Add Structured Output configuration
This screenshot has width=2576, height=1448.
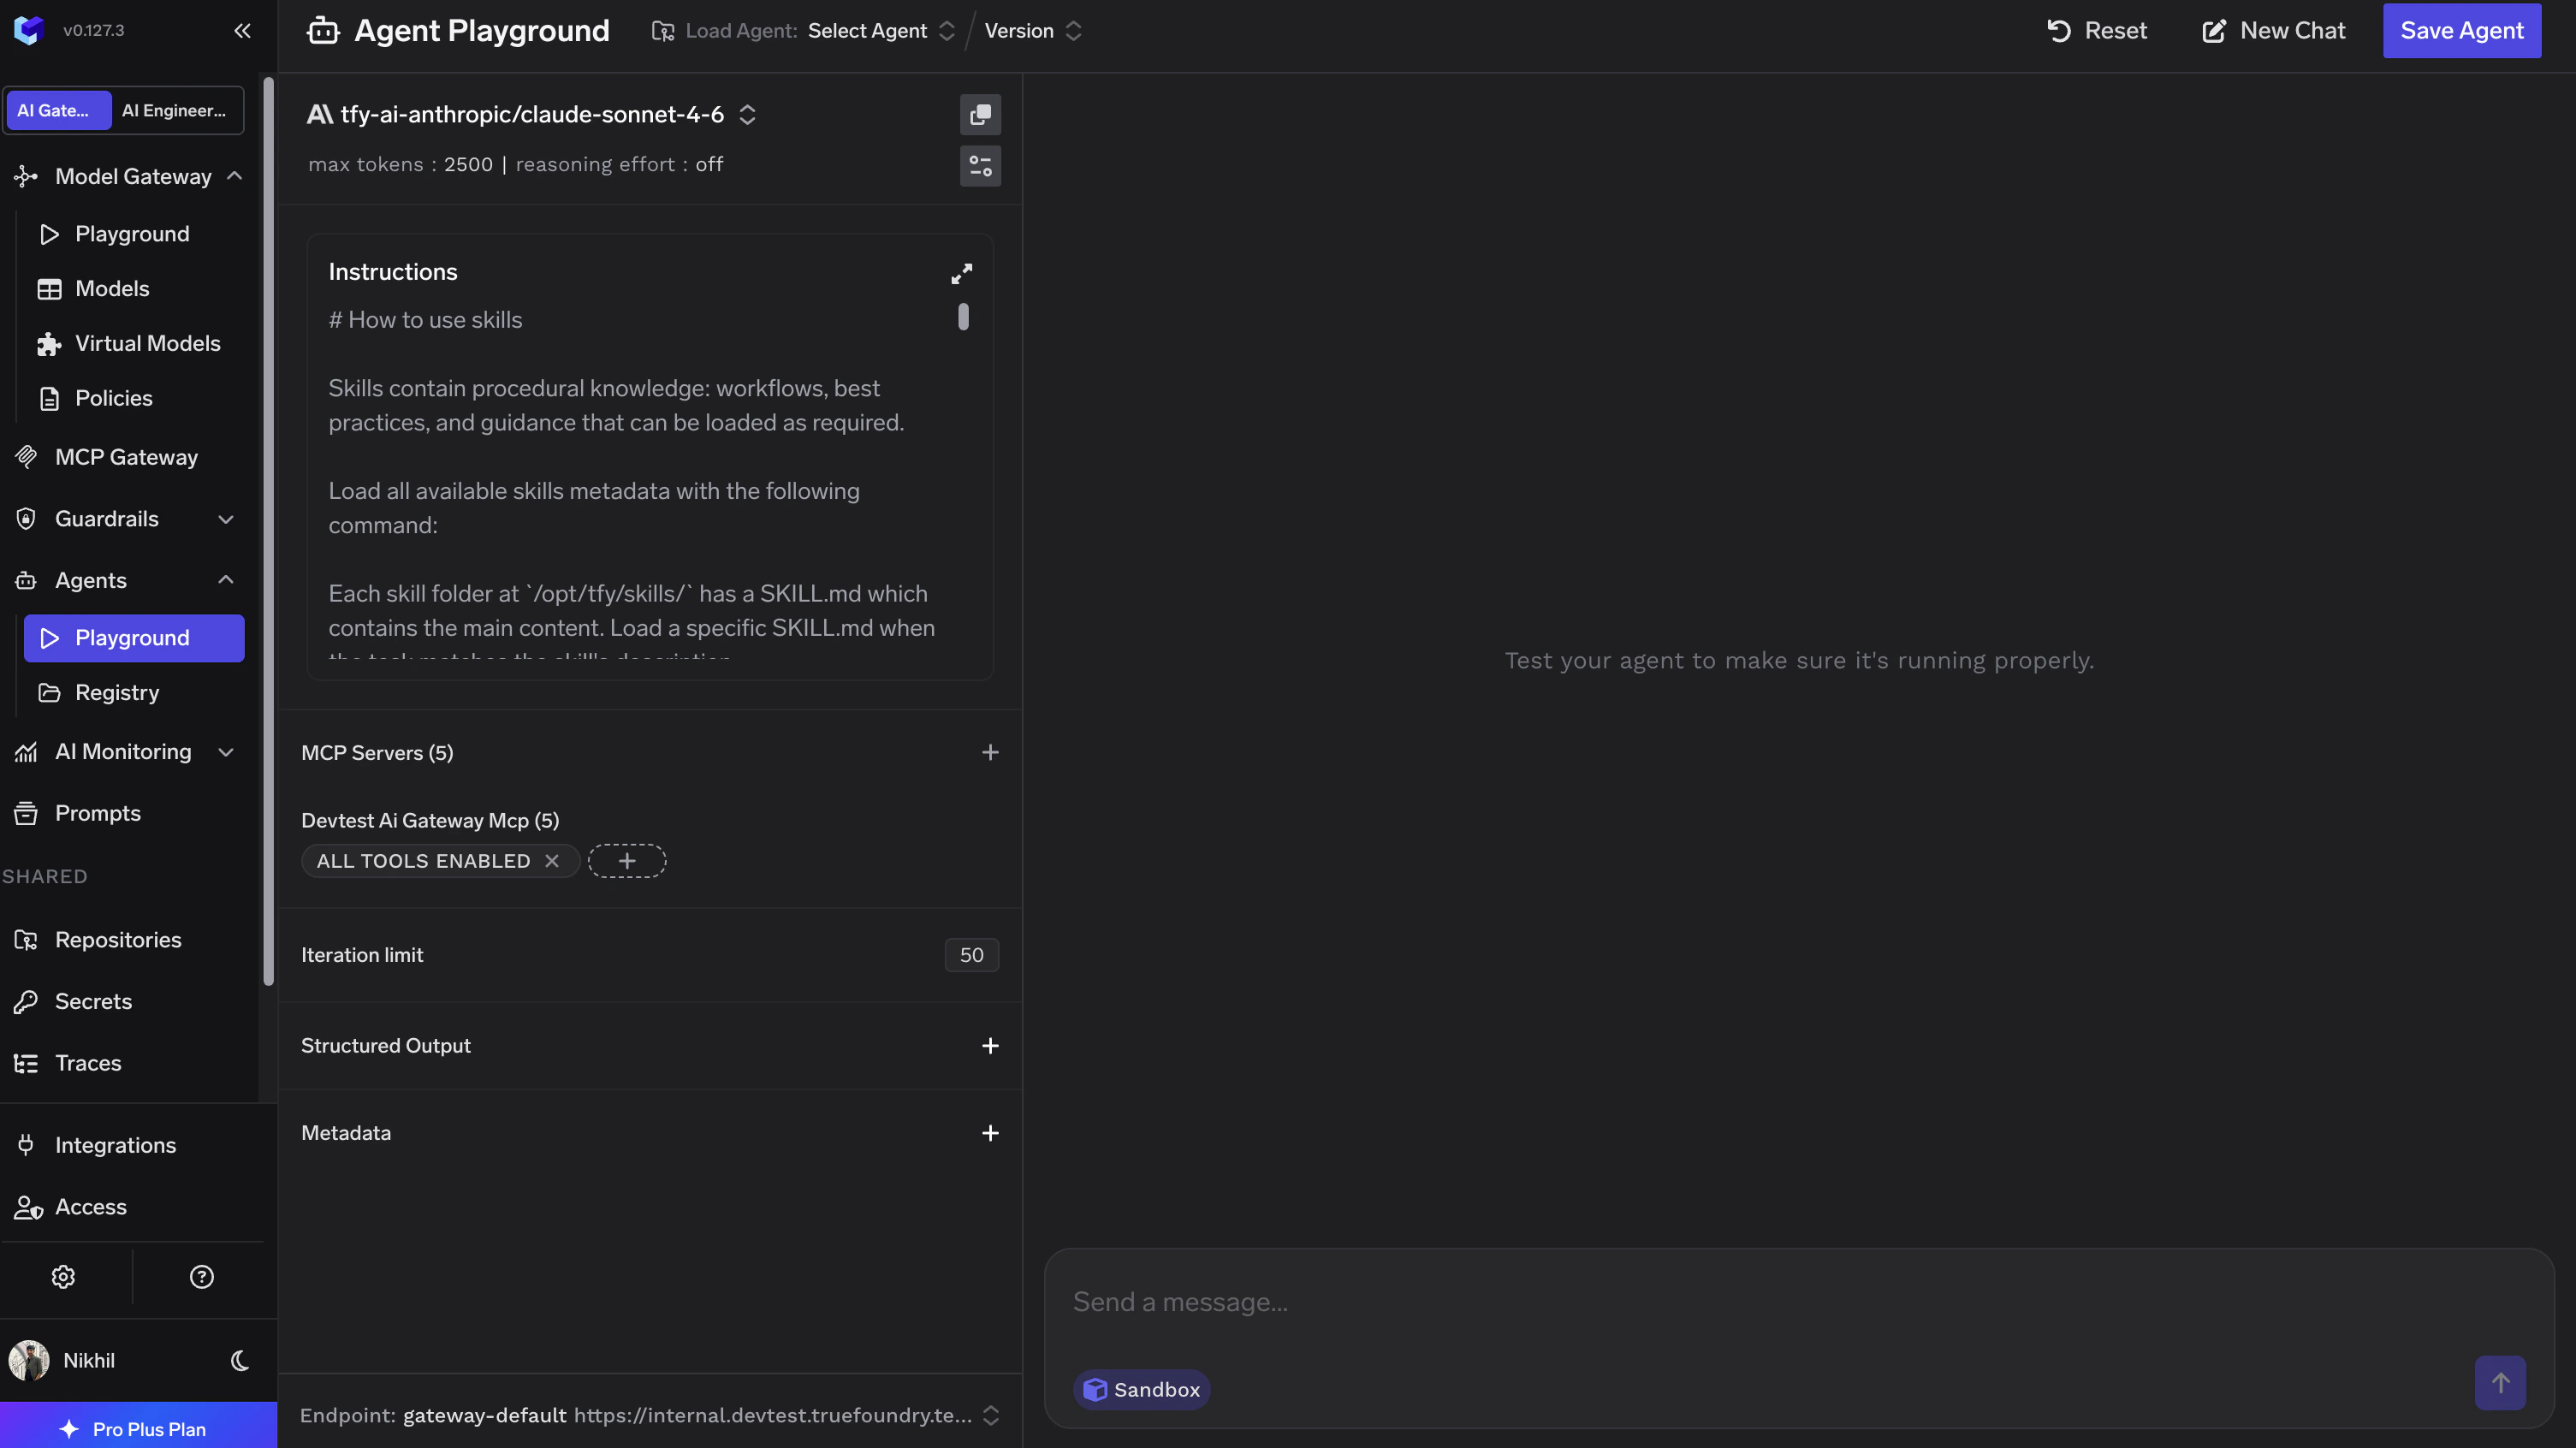coord(991,1046)
